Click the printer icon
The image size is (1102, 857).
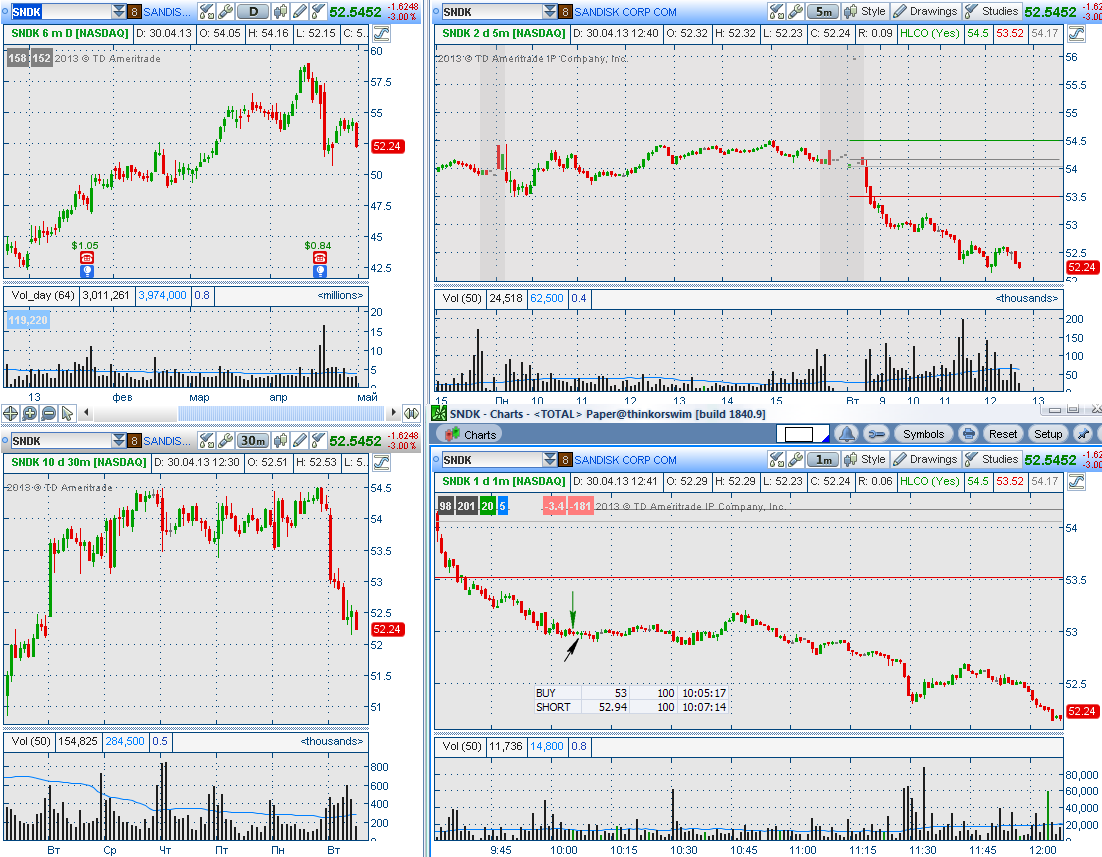[968, 434]
